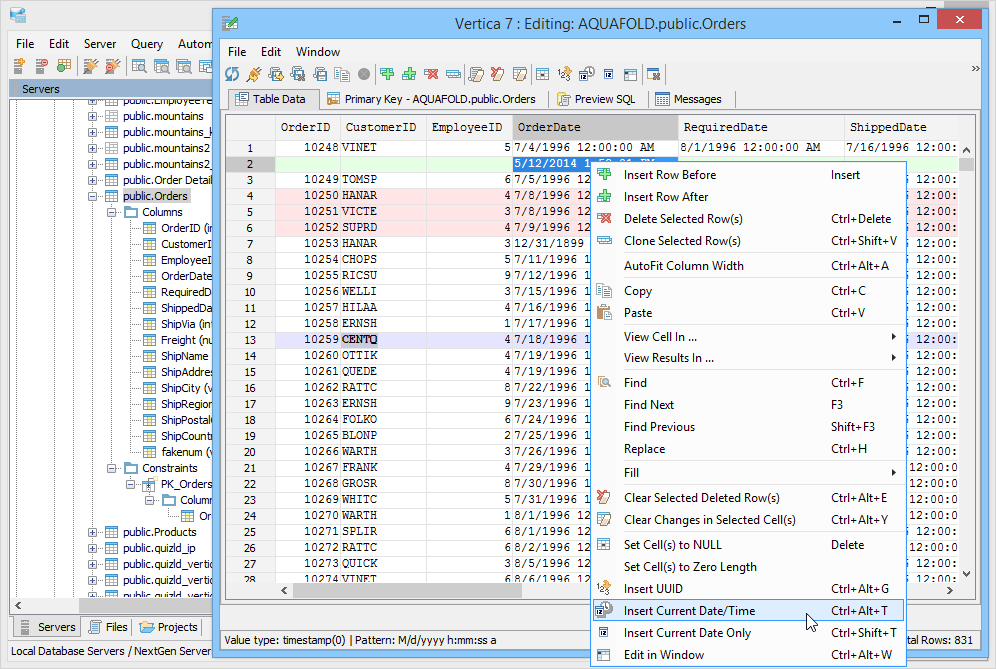Viewport: 996px width, 669px height.
Task: Open the View Cell In submenu
Action: pyautogui.click(x=748, y=337)
